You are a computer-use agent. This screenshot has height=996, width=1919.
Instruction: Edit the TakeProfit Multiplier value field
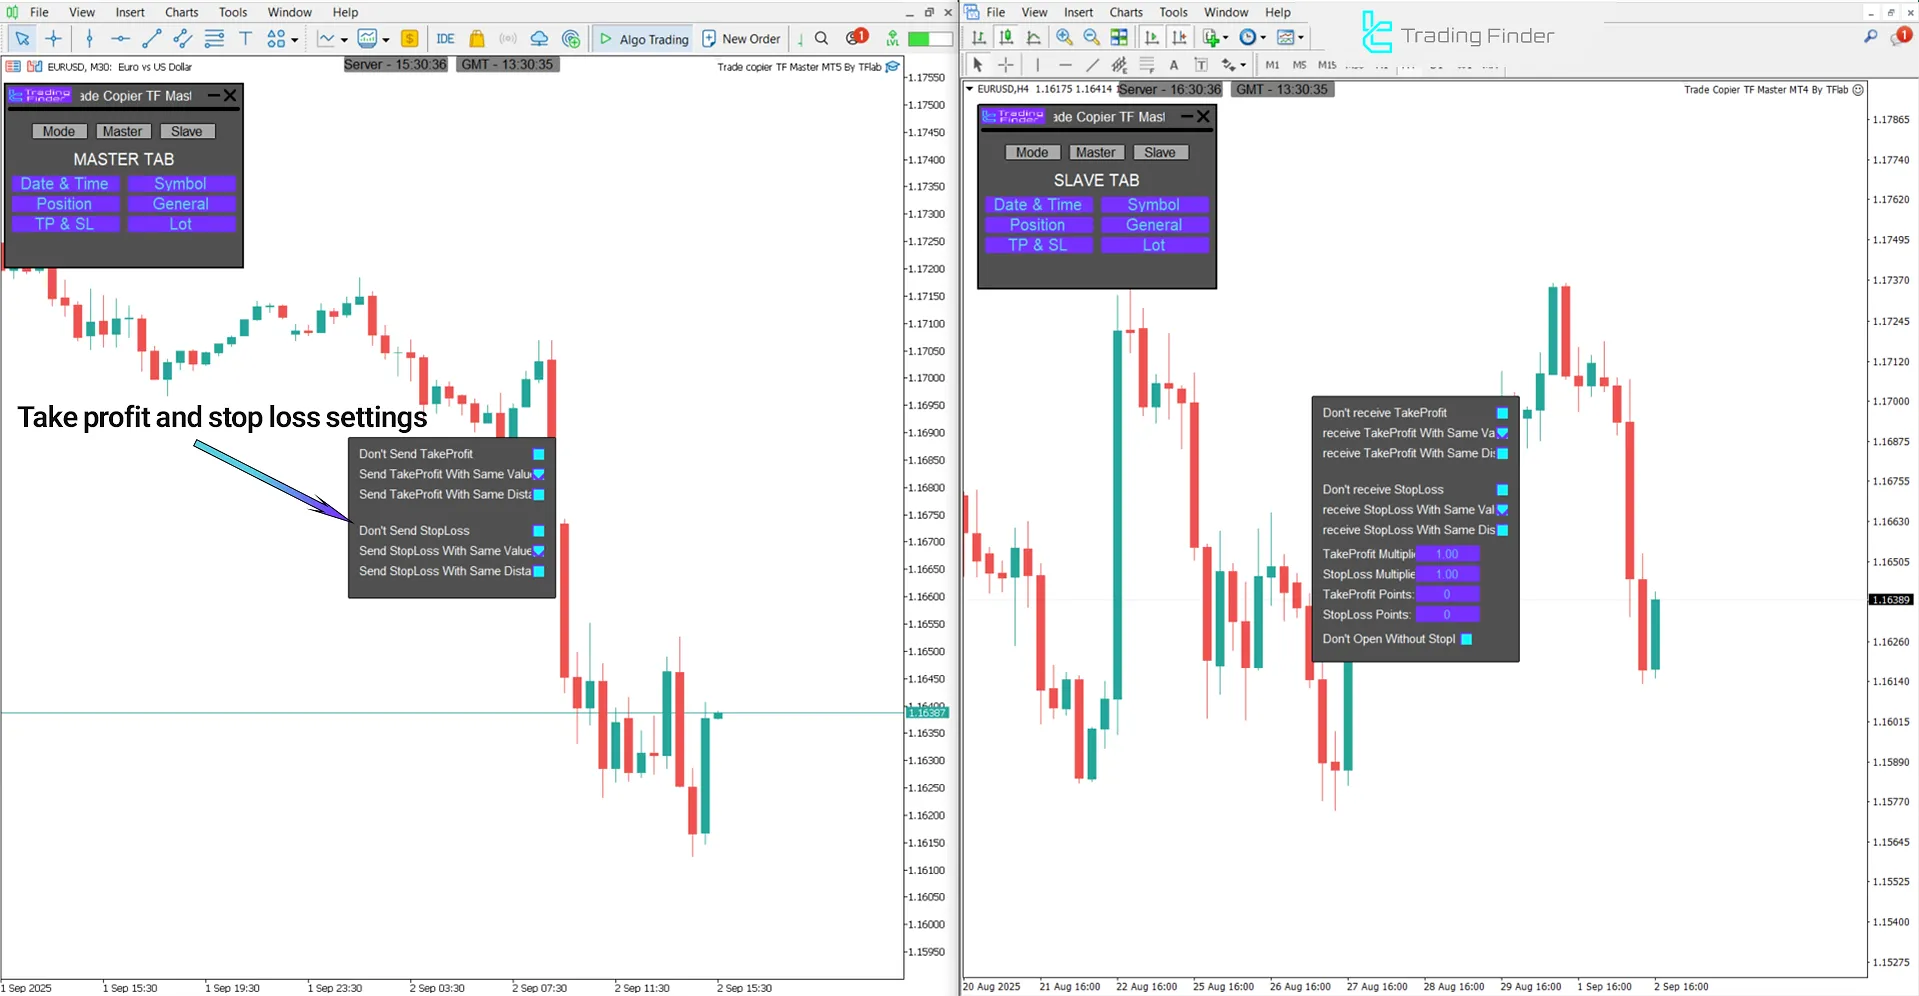pos(1449,553)
